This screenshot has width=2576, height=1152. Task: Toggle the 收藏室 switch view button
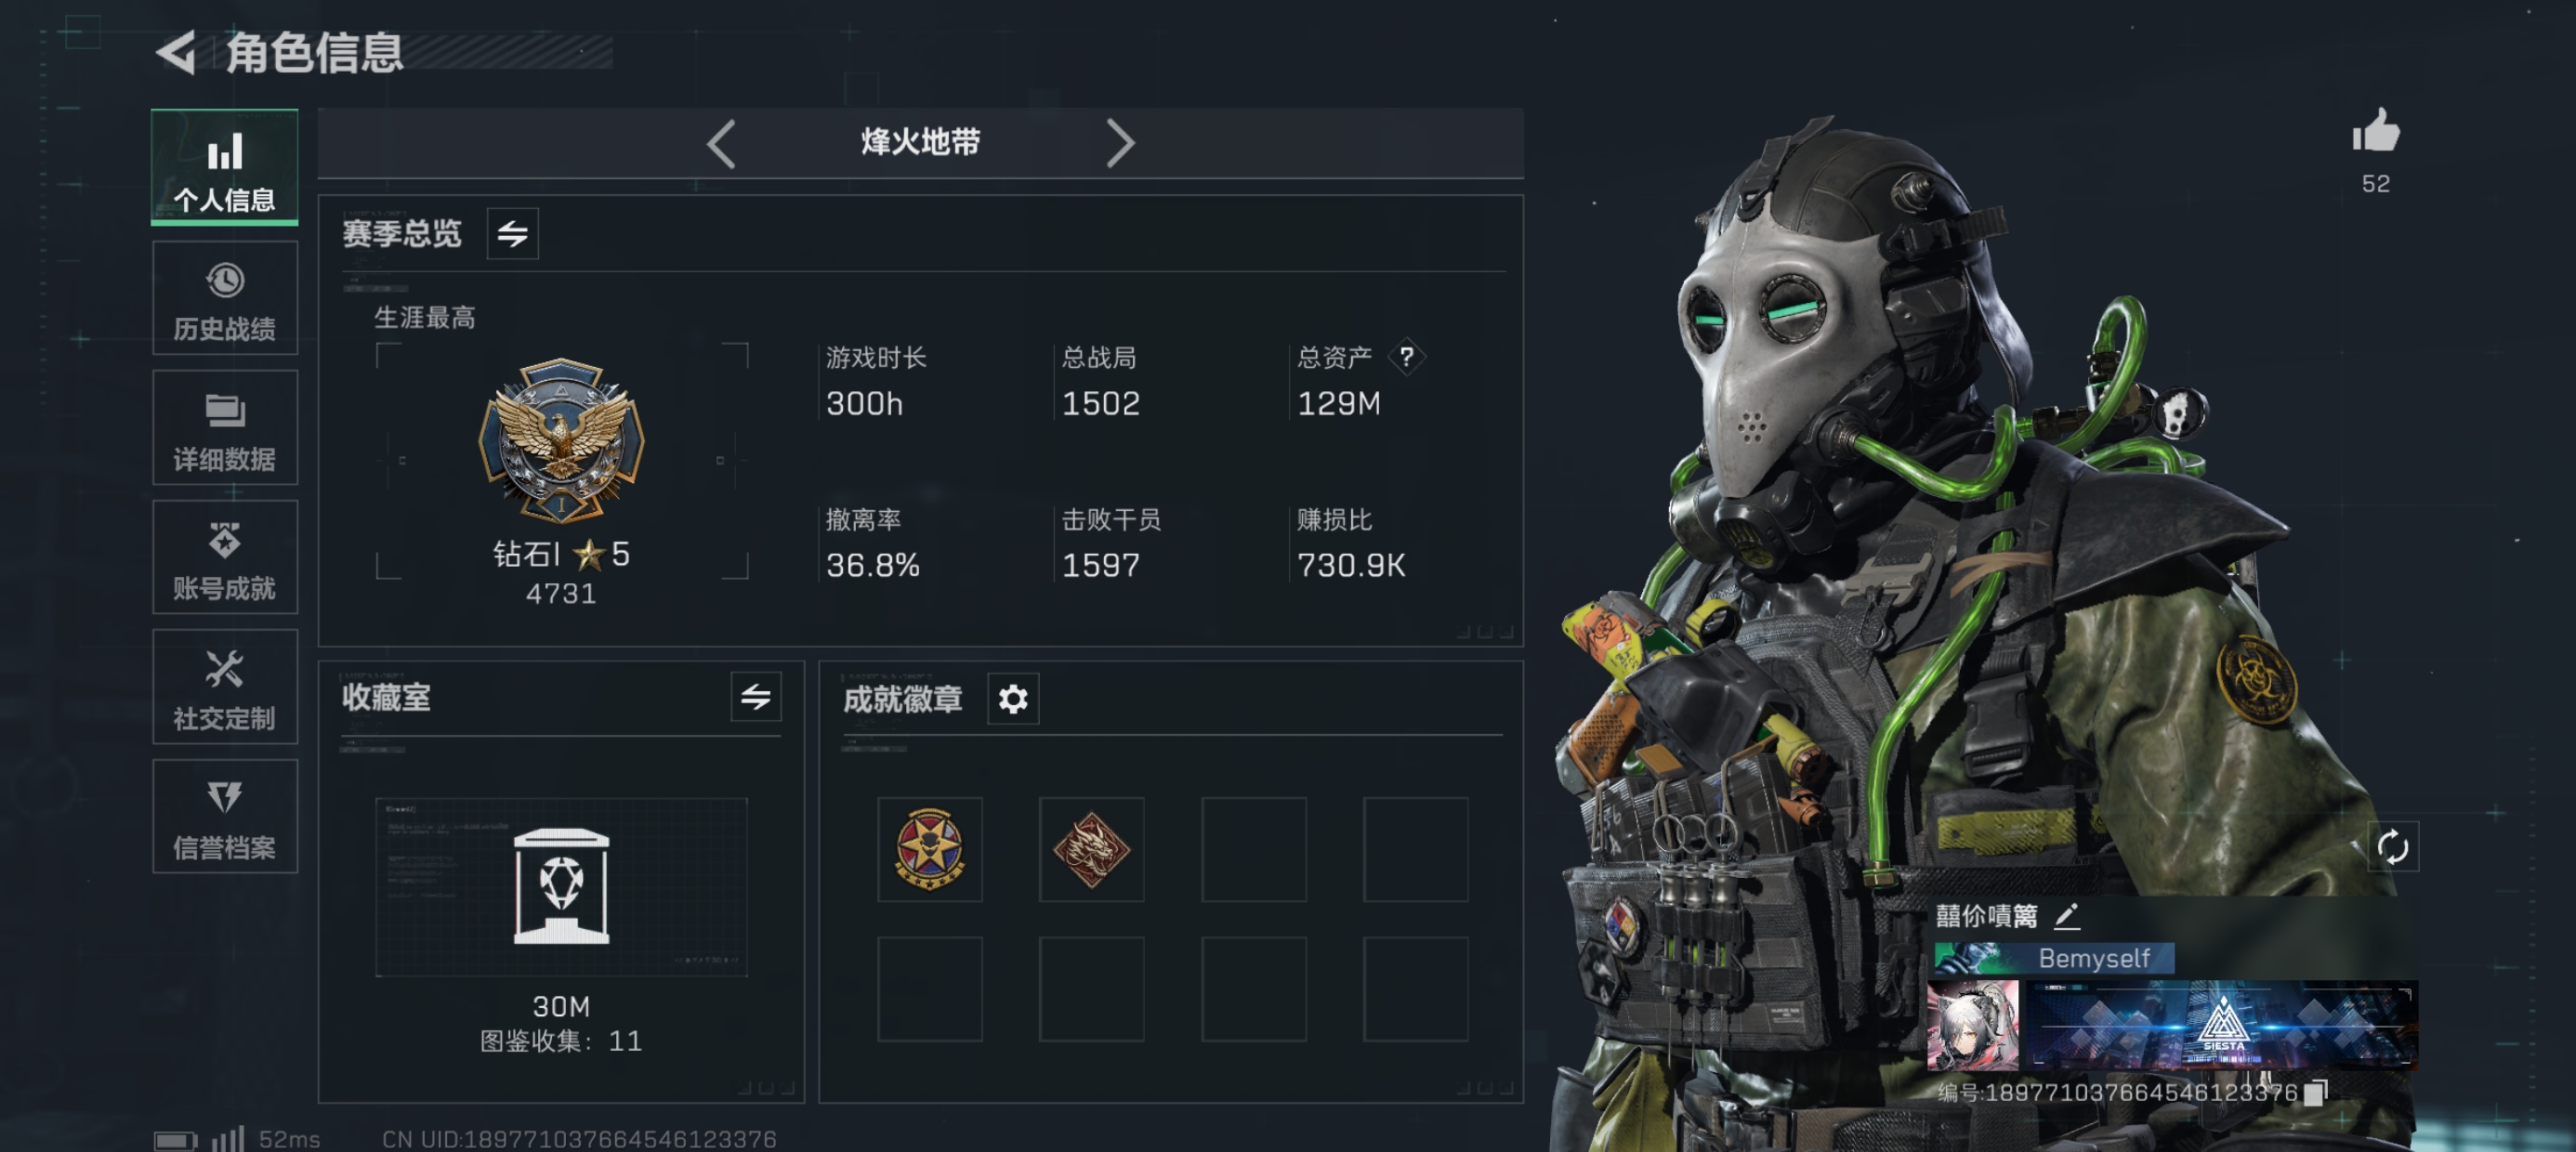tap(756, 697)
